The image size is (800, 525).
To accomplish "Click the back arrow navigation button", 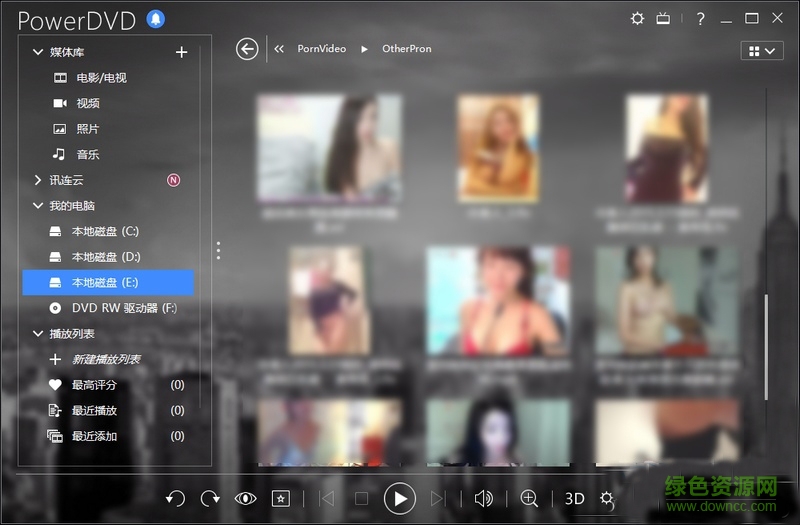I will click(247, 49).
